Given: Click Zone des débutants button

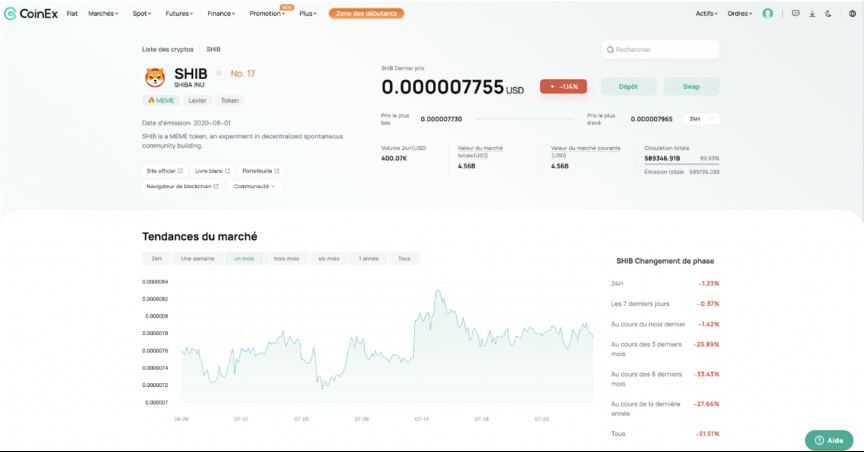Looking at the screenshot, I should click(x=366, y=14).
